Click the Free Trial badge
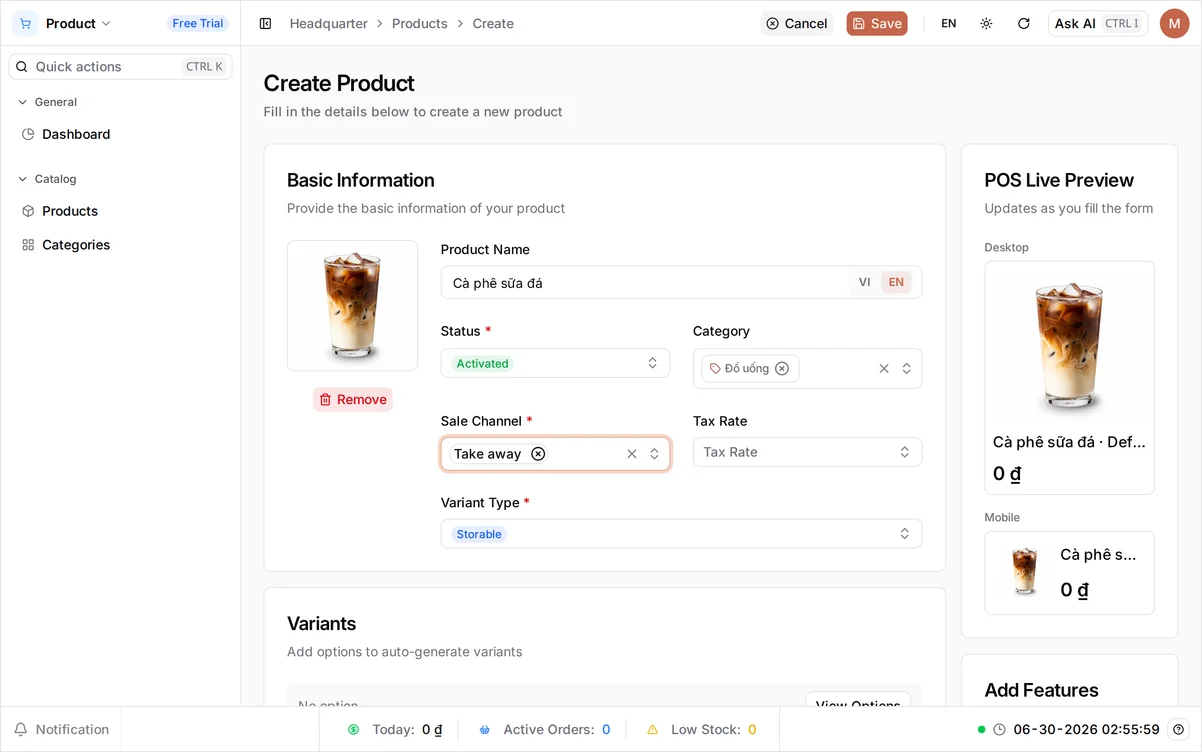The height and width of the screenshot is (752, 1202). [x=198, y=23]
